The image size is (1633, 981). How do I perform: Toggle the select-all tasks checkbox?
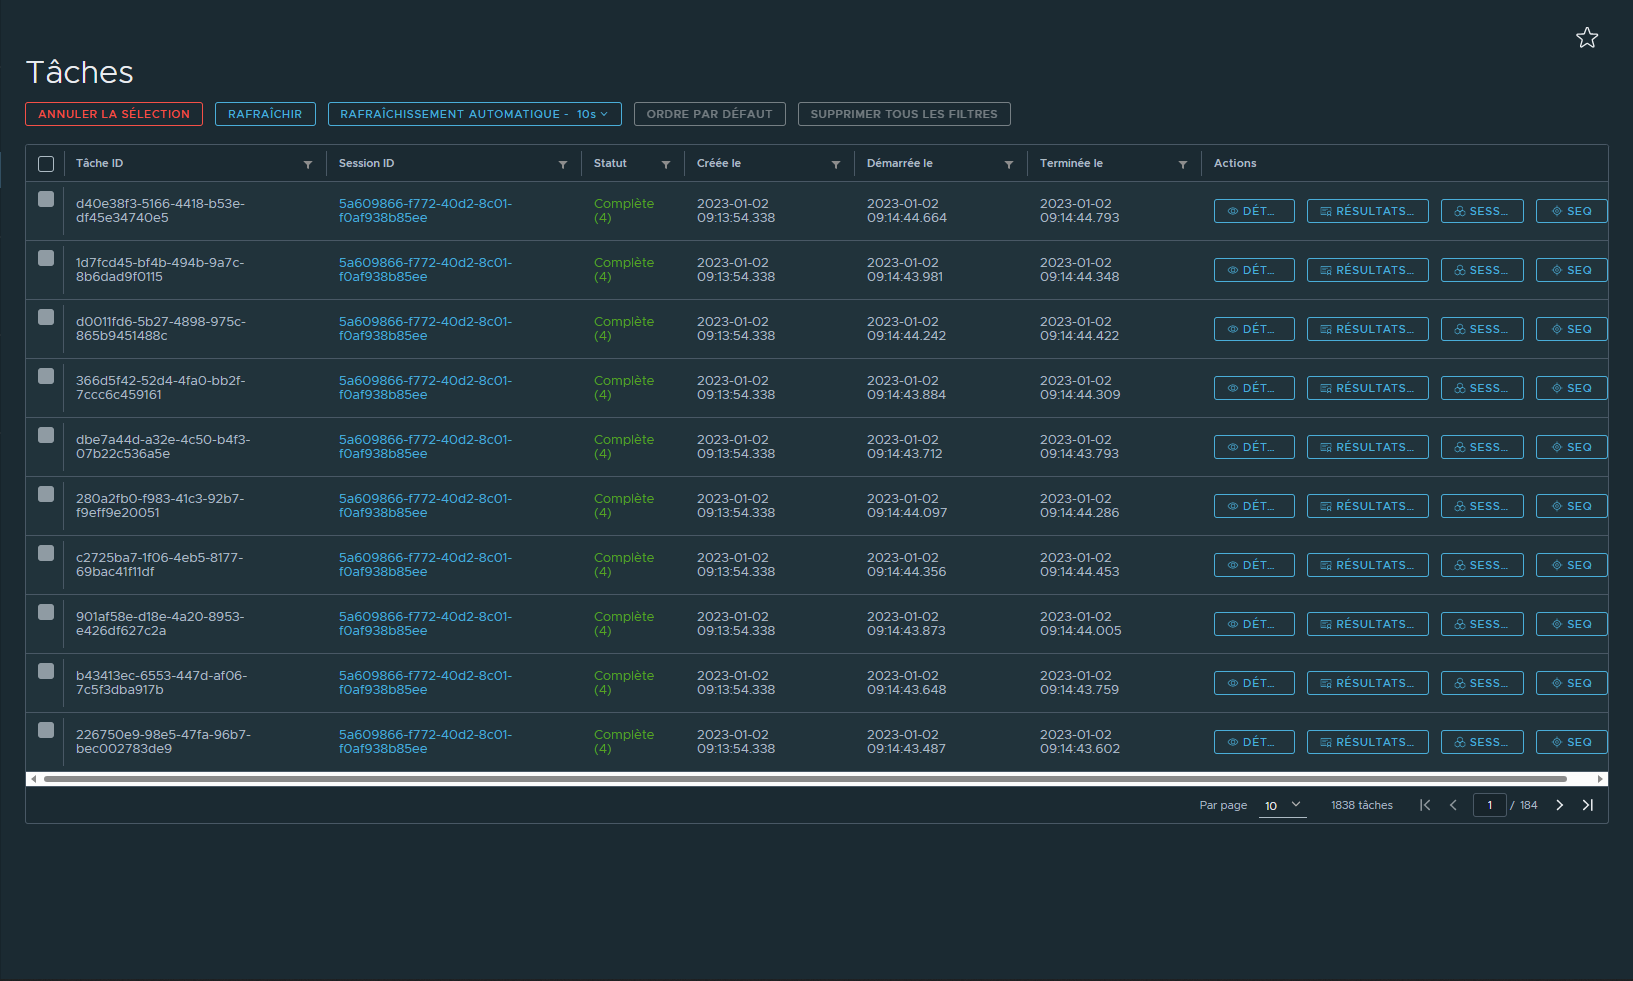pyautogui.click(x=46, y=164)
